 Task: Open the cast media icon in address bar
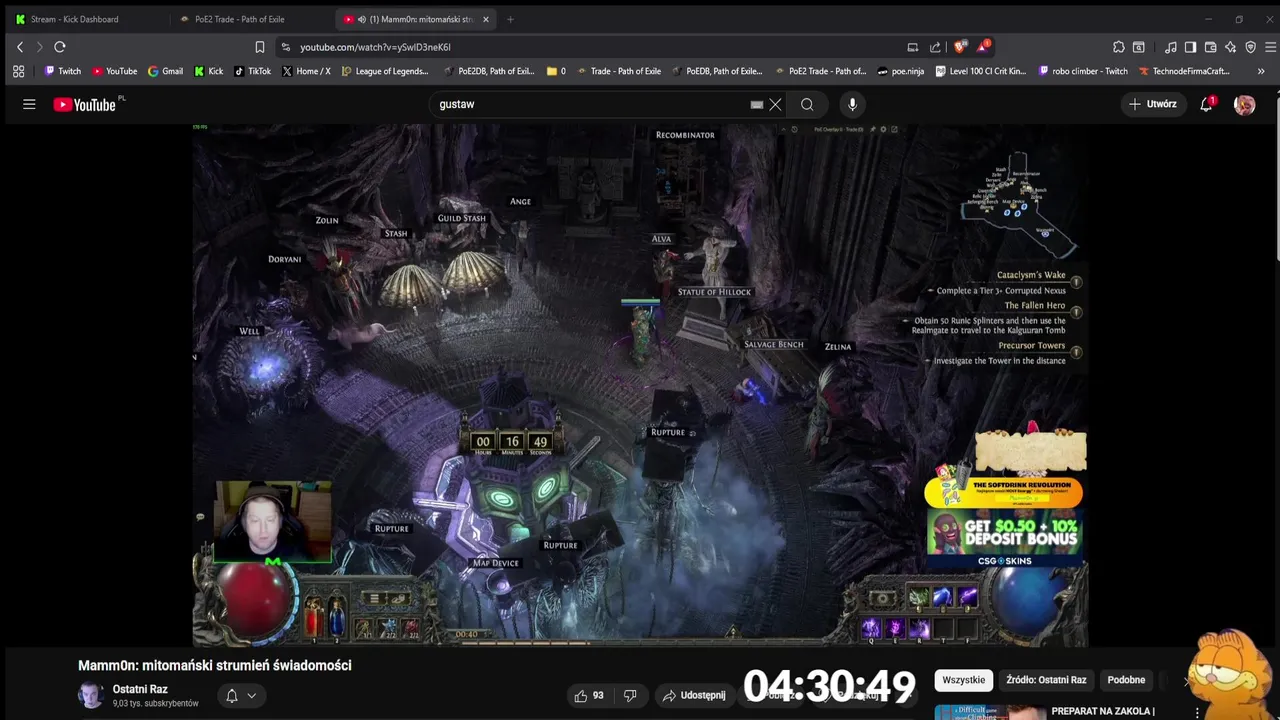point(912,47)
